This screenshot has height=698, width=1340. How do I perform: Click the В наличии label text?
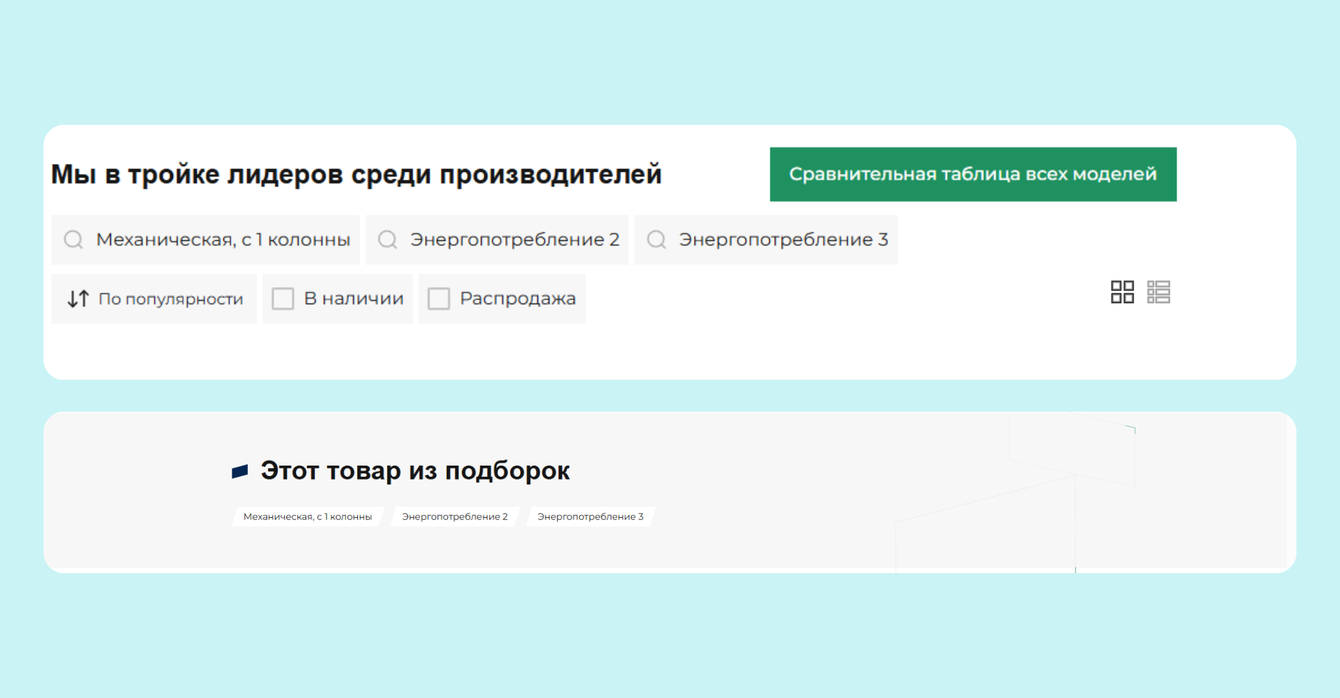pyautogui.click(x=354, y=299)
